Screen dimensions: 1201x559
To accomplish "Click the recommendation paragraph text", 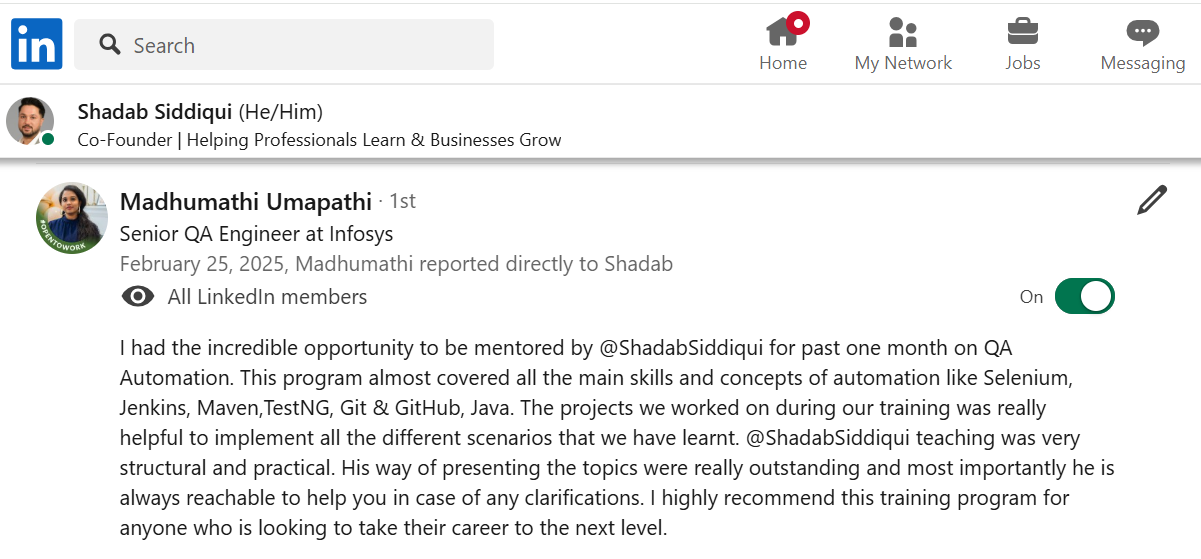I will pos(600,437).
